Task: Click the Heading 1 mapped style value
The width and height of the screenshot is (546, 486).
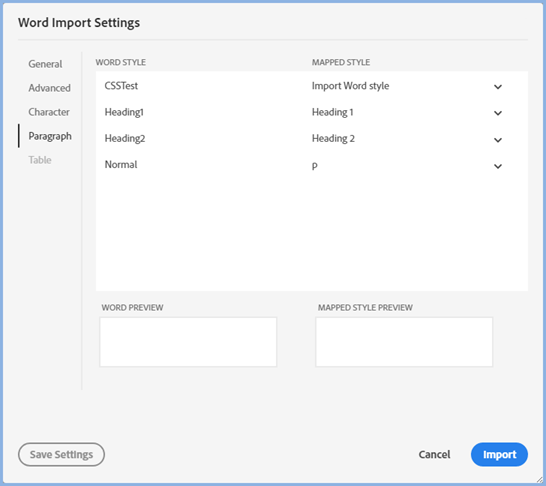Action: (x=333, y=112)
